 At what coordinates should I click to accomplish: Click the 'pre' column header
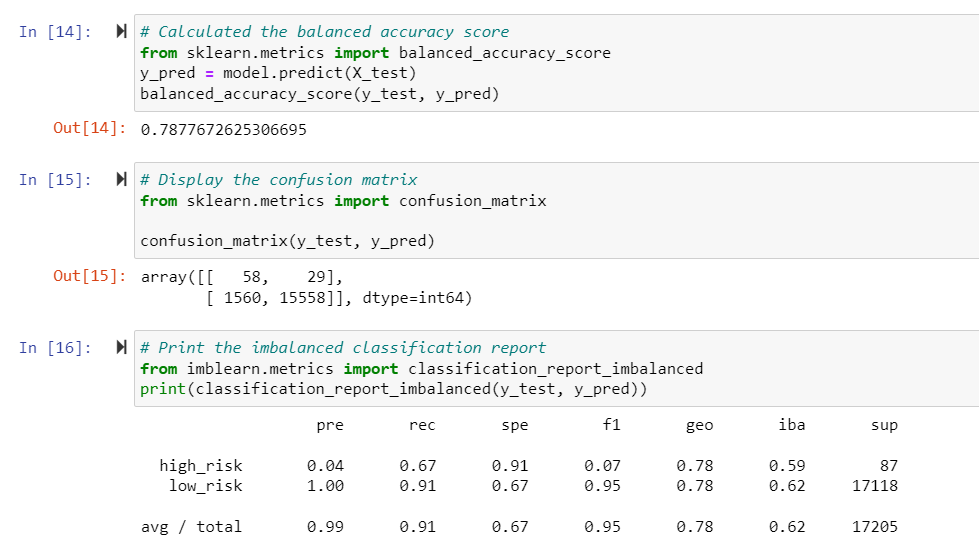pyautogui.click(x=330, y=426)
